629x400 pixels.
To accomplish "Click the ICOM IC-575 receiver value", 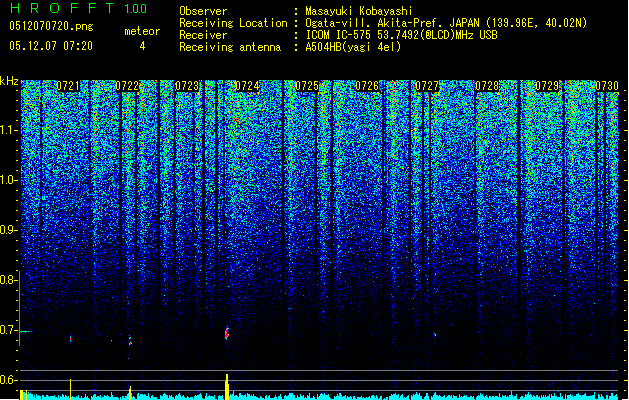I will click(402, 35).
